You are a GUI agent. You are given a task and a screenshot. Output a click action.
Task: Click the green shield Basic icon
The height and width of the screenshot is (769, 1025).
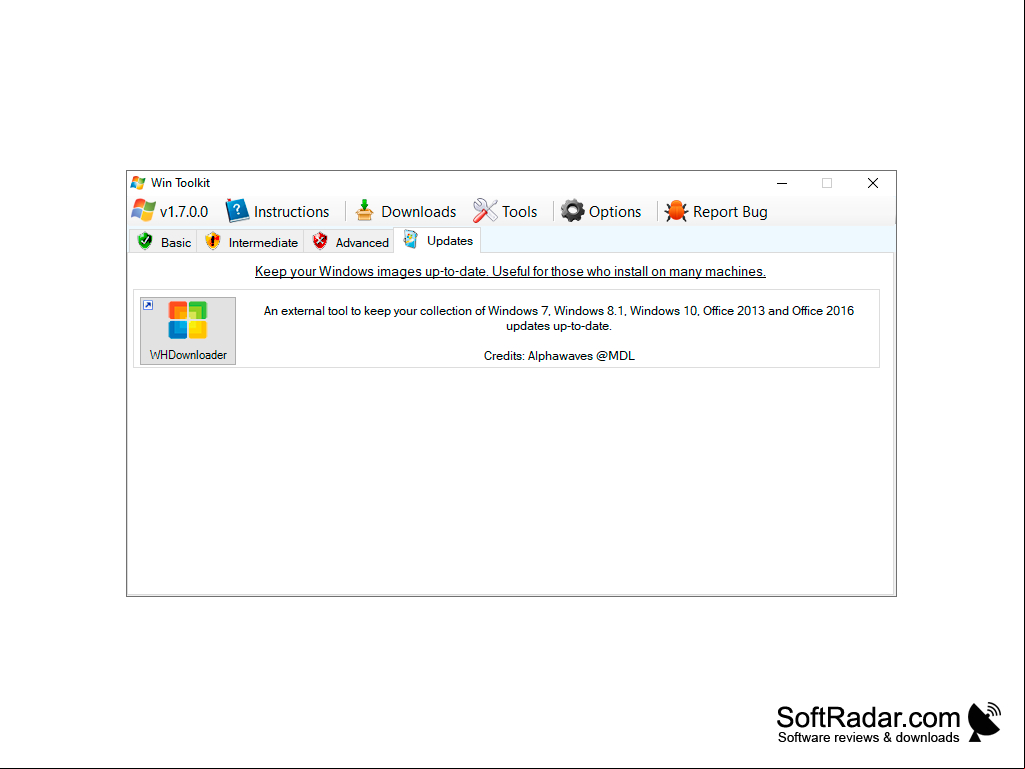tap(145, 241)
